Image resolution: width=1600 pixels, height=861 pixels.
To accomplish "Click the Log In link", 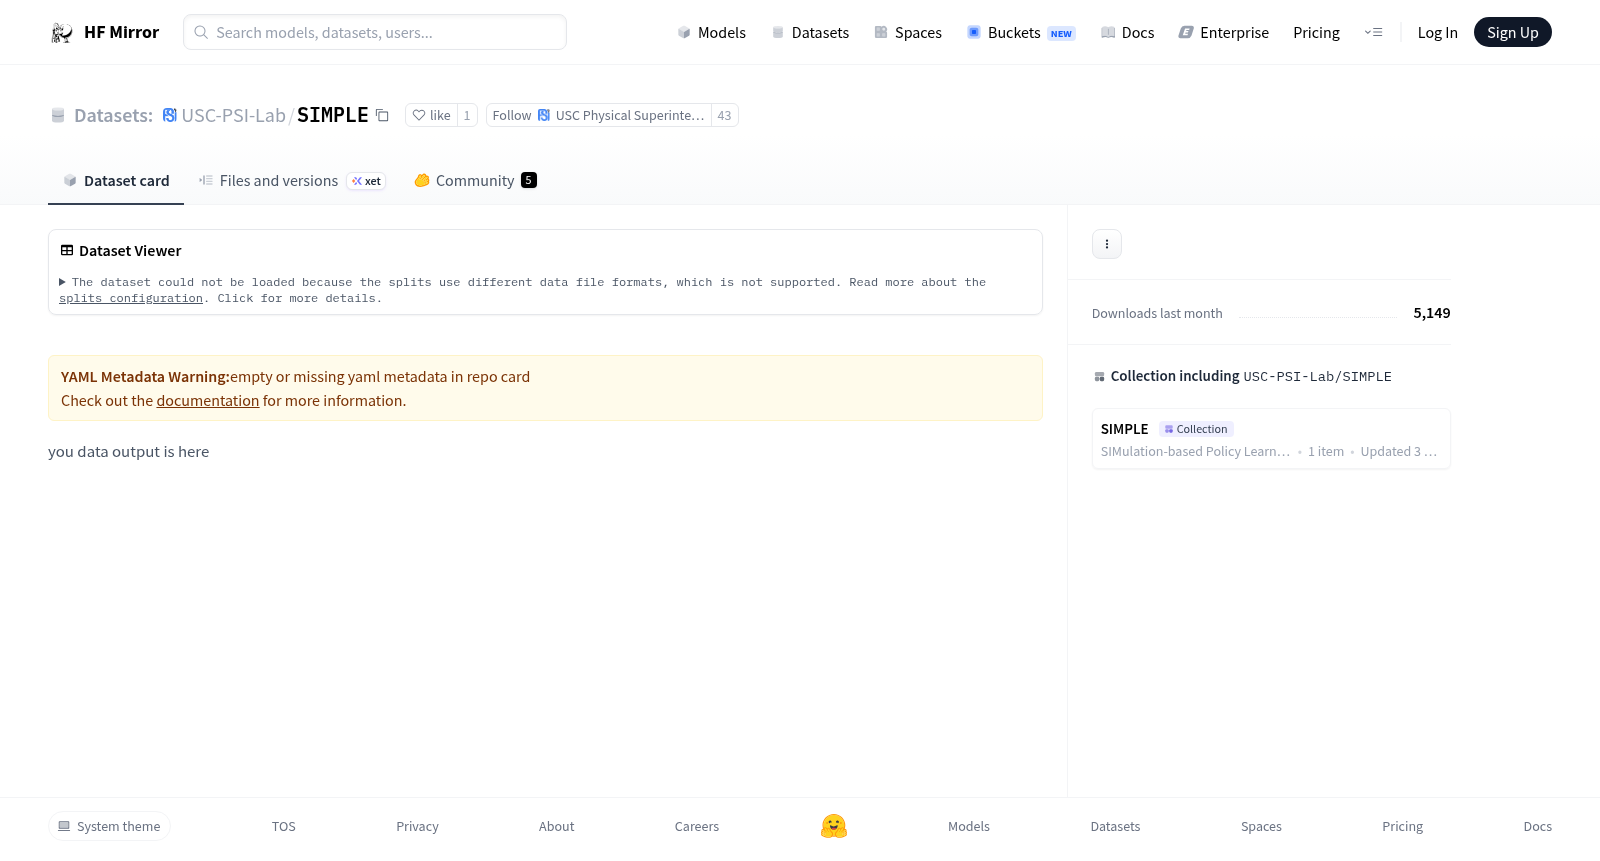I will (1437, 33).
